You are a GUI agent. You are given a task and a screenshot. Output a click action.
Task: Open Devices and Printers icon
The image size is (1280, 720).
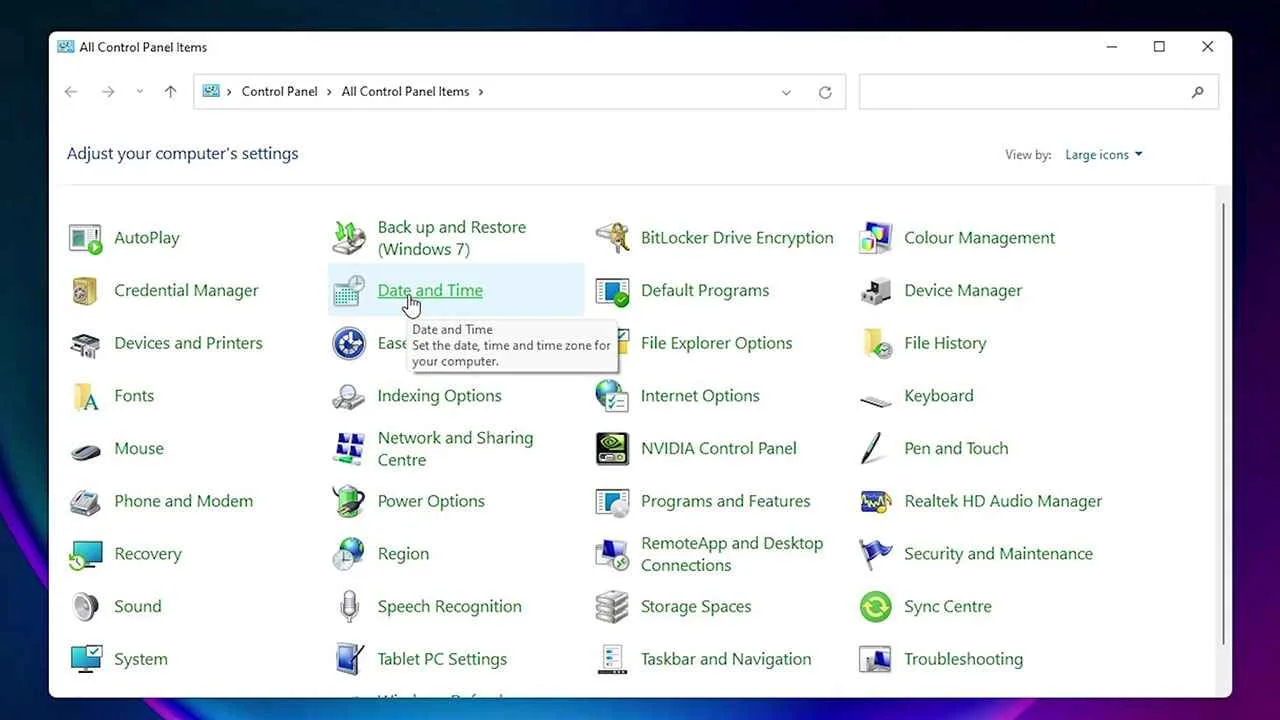coord(86,344)
